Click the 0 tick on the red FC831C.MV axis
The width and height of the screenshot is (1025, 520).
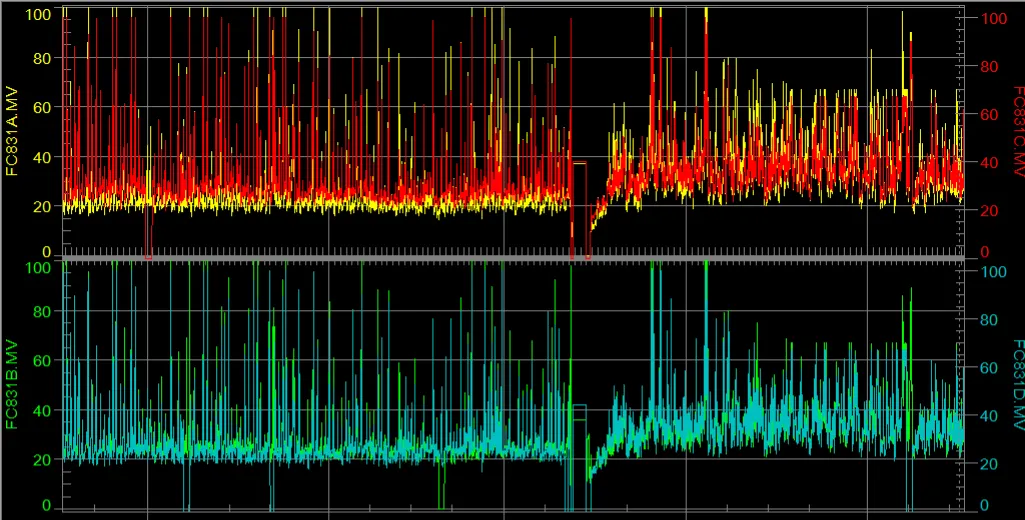[984, 252]
